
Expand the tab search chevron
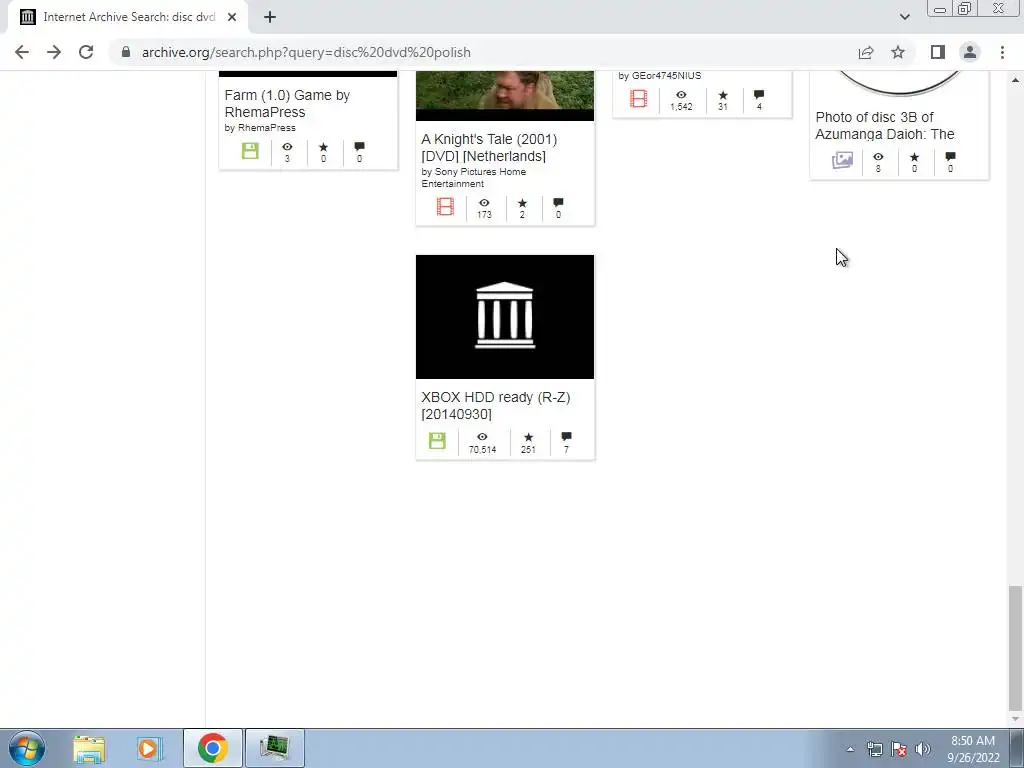904,17
